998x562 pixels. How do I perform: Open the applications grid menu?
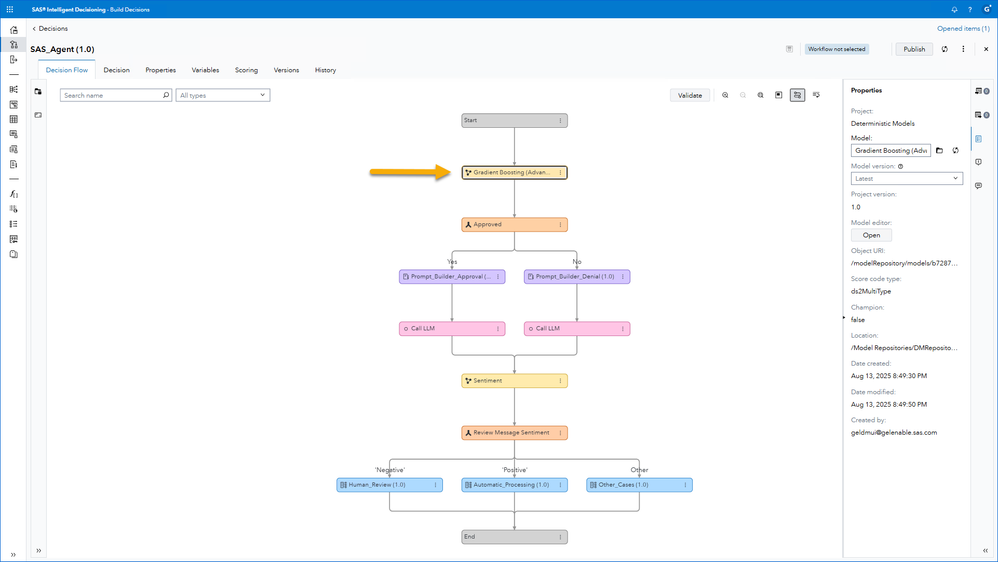point(10,10)
